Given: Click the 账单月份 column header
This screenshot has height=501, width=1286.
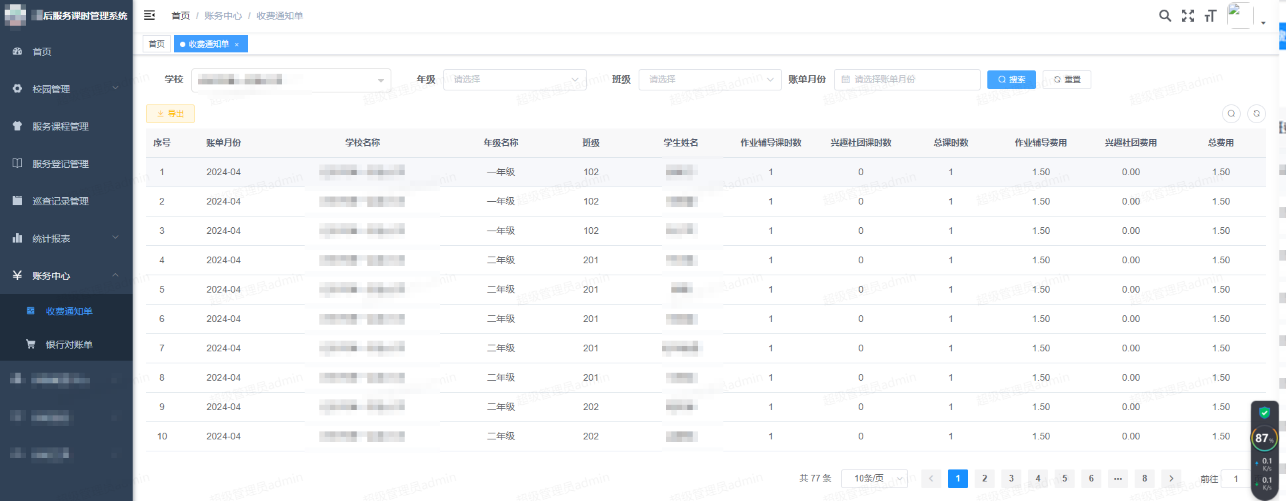Looking at the screenshot, I should tap(223, 143).
